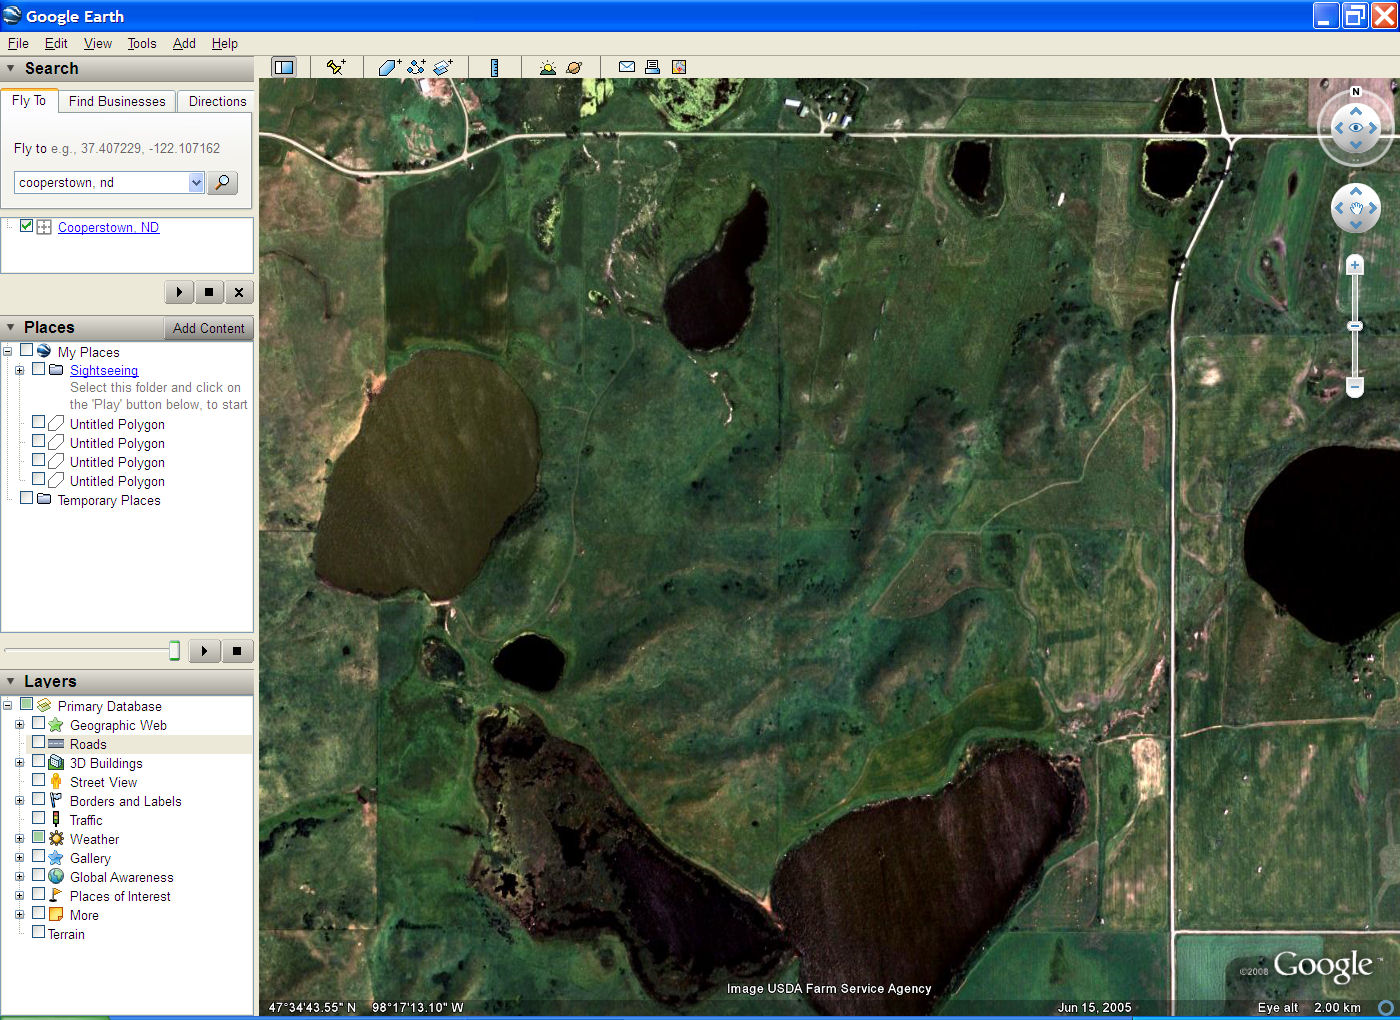Click the compass North N marker

(x=1356, y=92)
